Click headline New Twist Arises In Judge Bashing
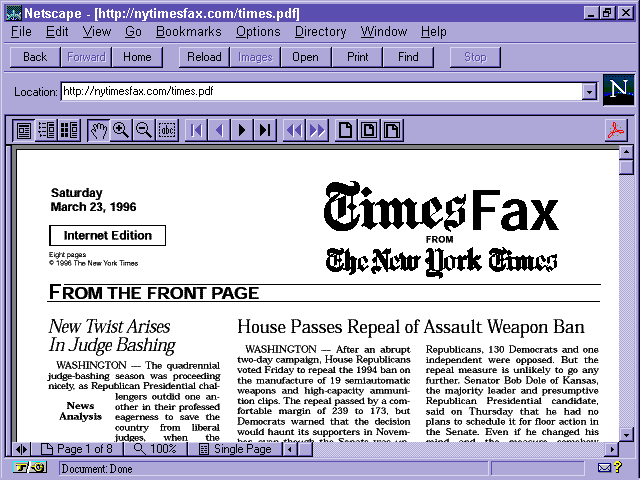The height and width of the screenshot is (480, 640). (x=112, y=336)
